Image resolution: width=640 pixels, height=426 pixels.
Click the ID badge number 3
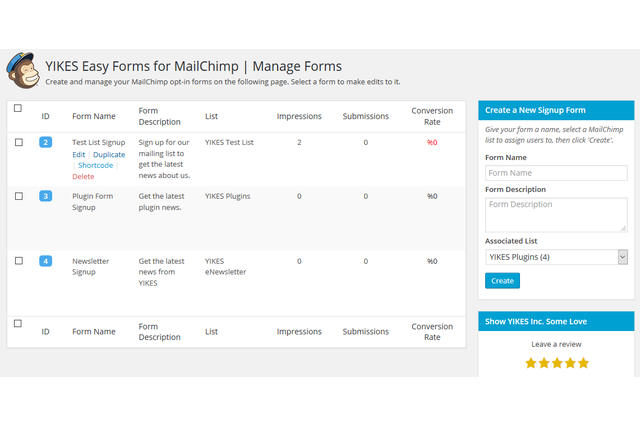pyautogui.click(x=45, y=196)
